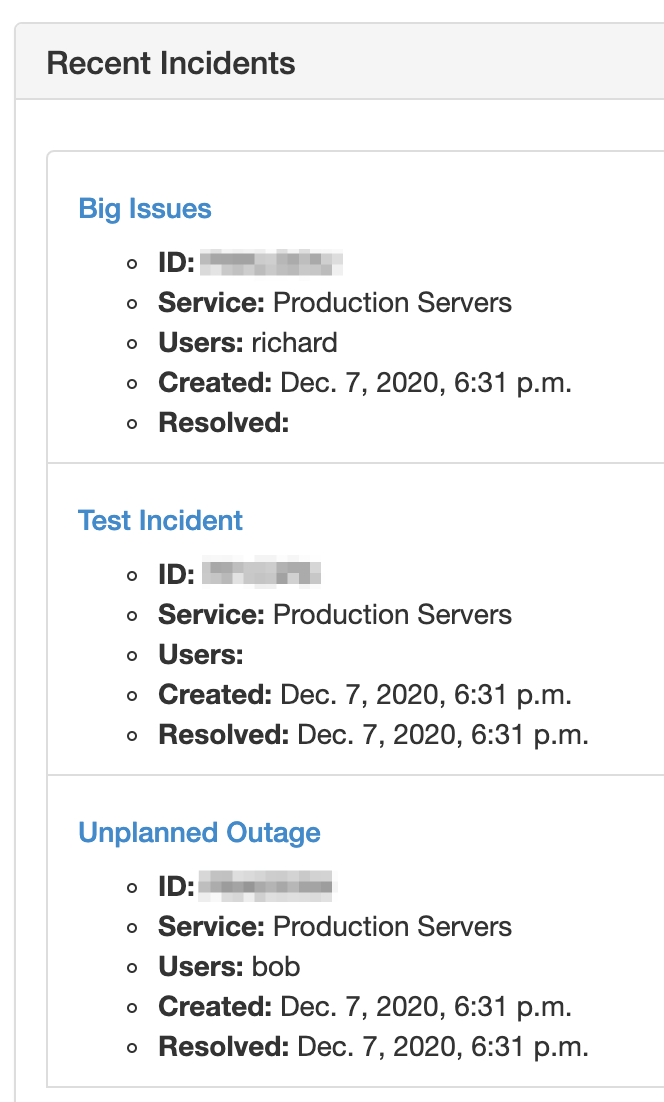Click the blurred ID value under Unplanned Outage
664x1102 pixels.
(x=265, y=886)
